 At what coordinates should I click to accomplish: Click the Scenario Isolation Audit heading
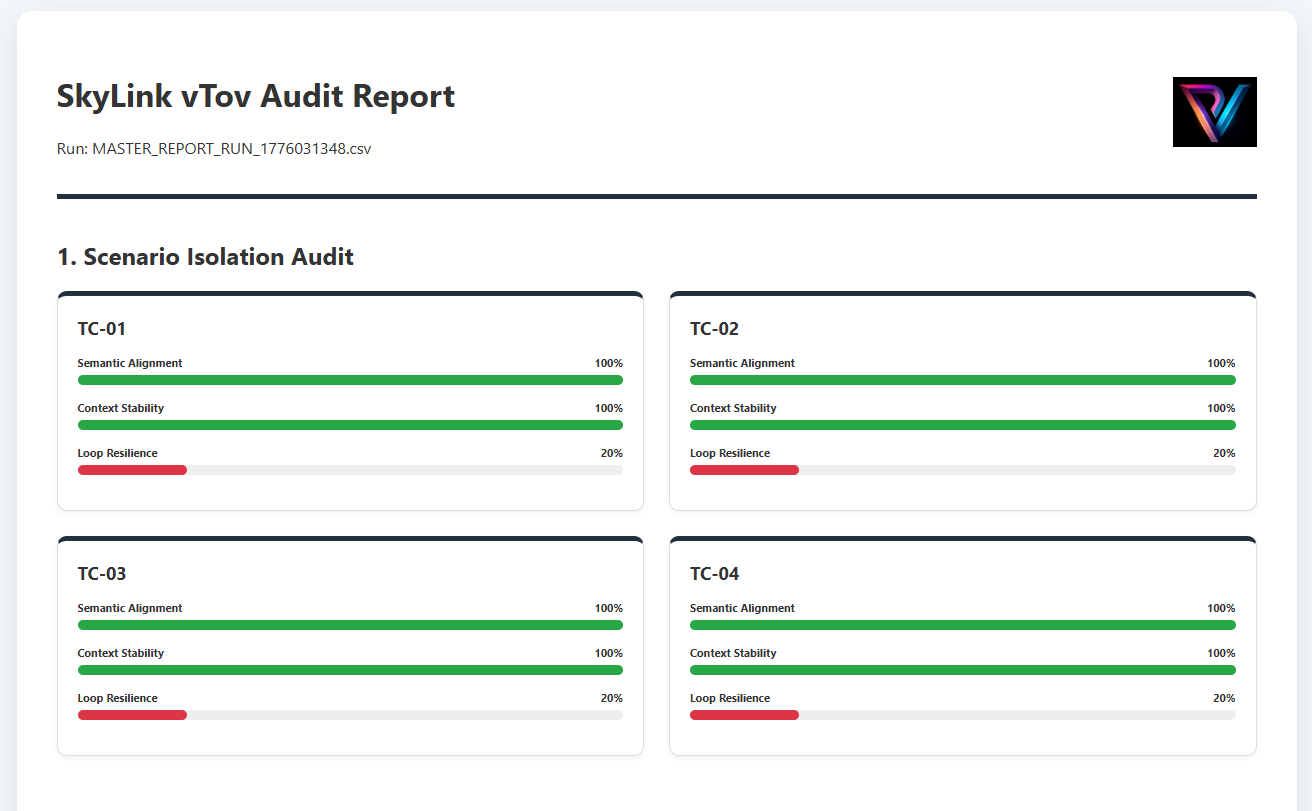[206, 257]
